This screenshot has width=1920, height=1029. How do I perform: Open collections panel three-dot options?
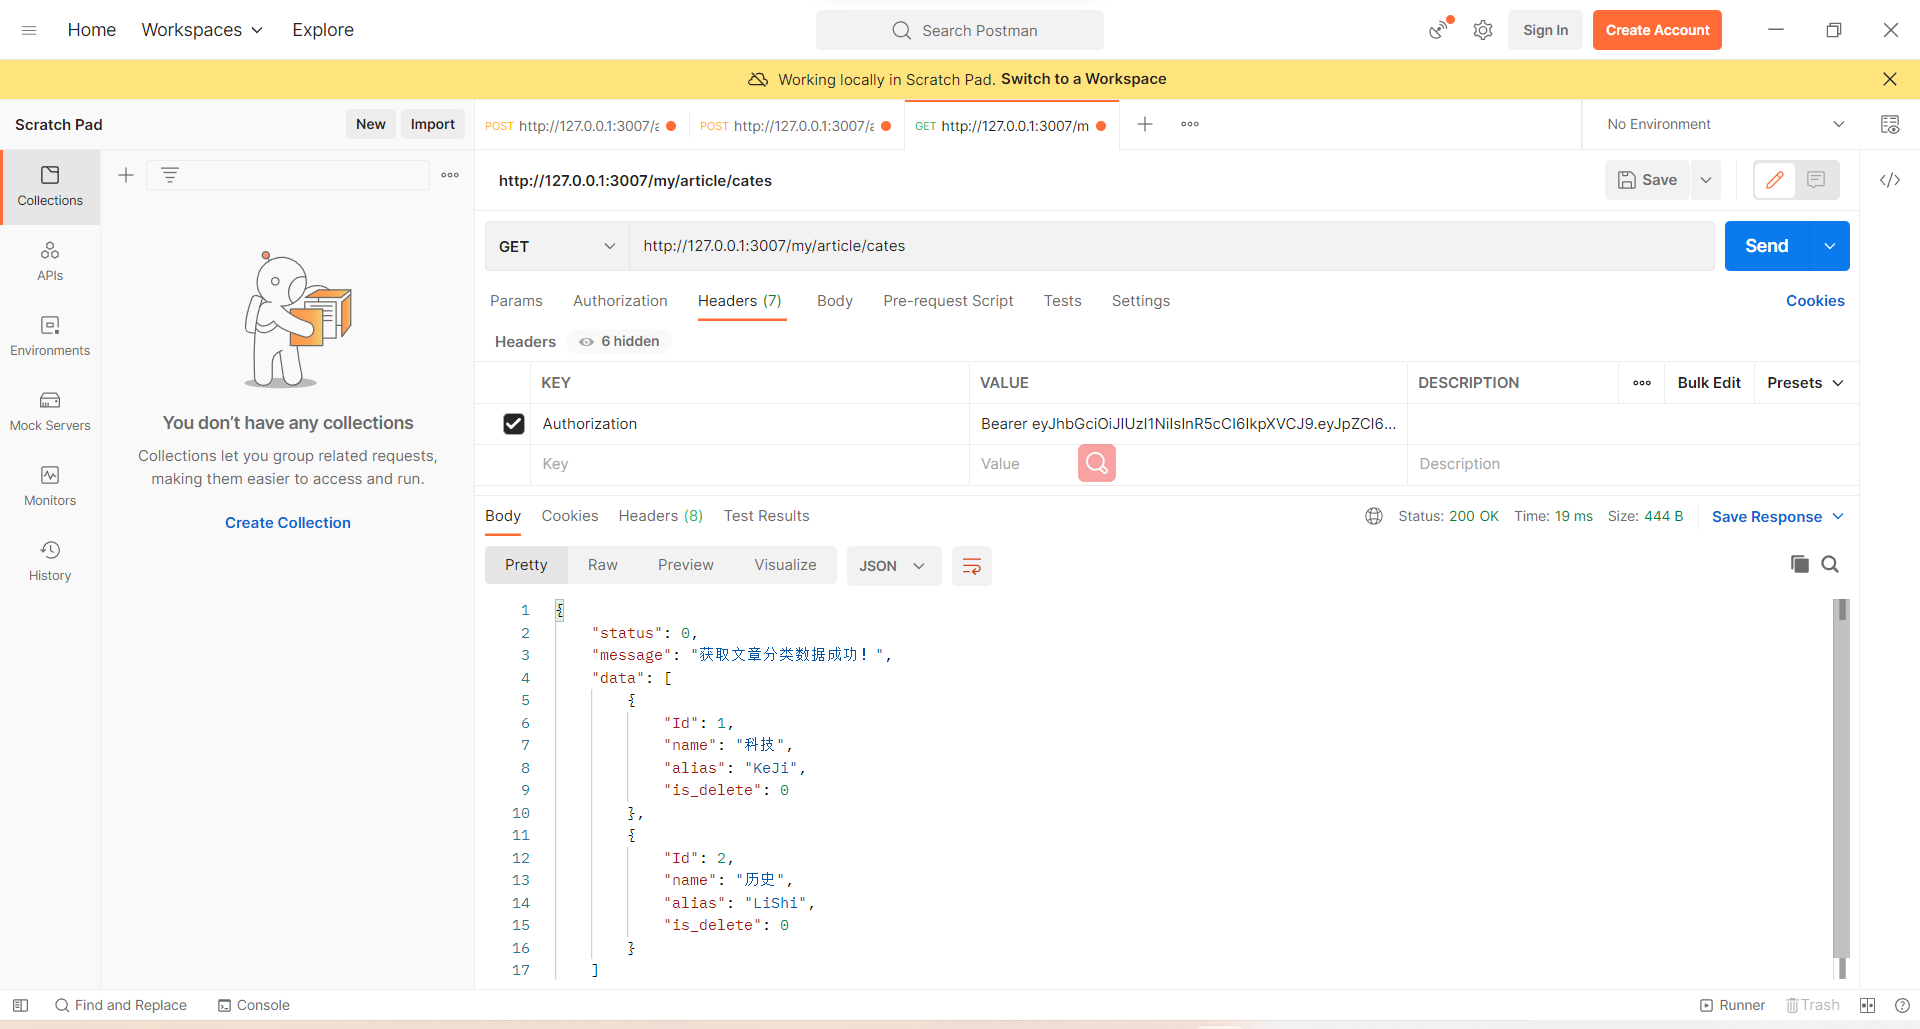coord(450,175)
